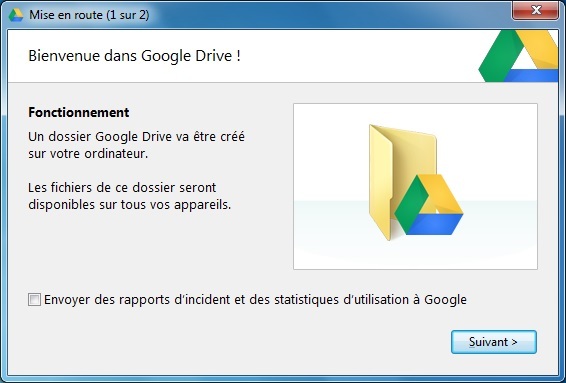Click the Drive logo overlaid on the folder
This screenshot has height=383, width=566.
tap(428, 205)
